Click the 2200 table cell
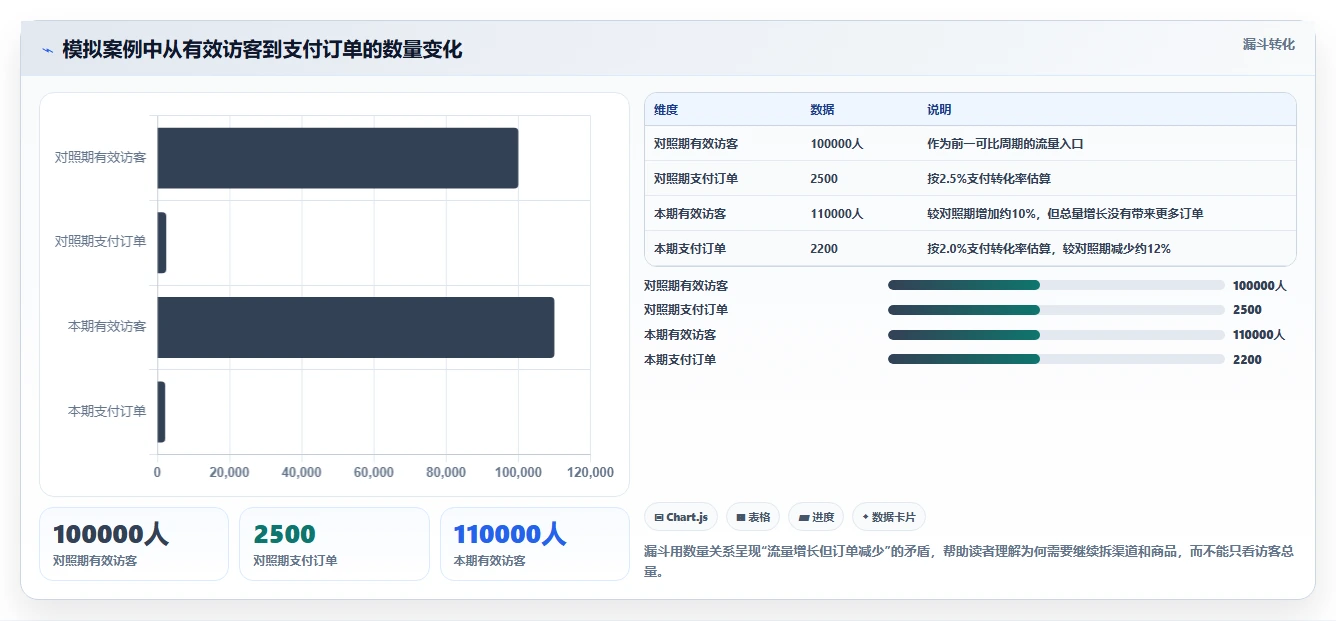 pyautogui.click(x=824, y=249)
